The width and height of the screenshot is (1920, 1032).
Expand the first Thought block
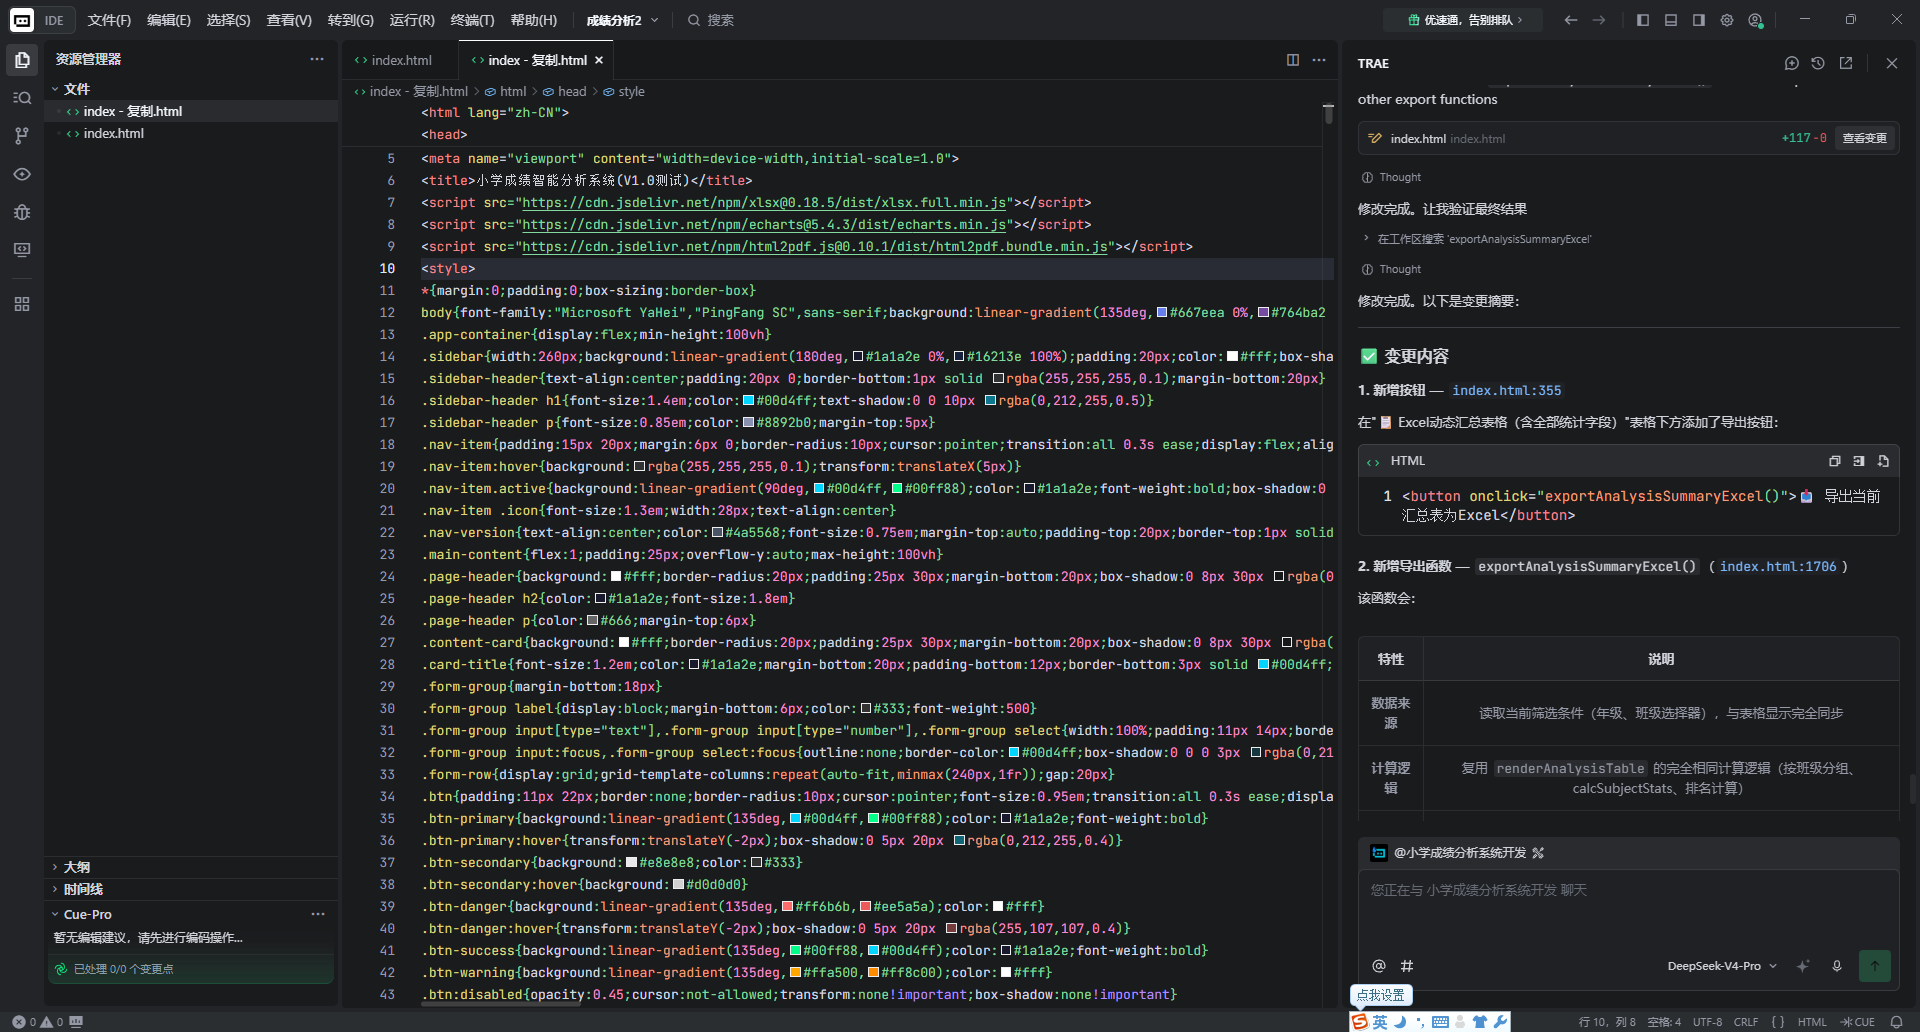click(1391, 177)
